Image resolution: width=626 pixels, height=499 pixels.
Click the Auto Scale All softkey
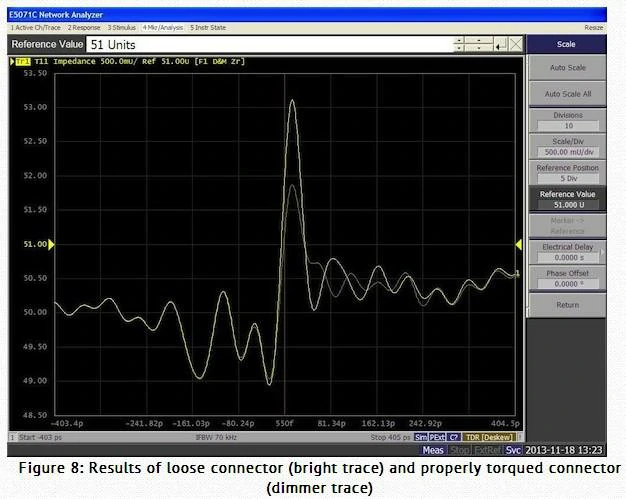coord(568,94)
